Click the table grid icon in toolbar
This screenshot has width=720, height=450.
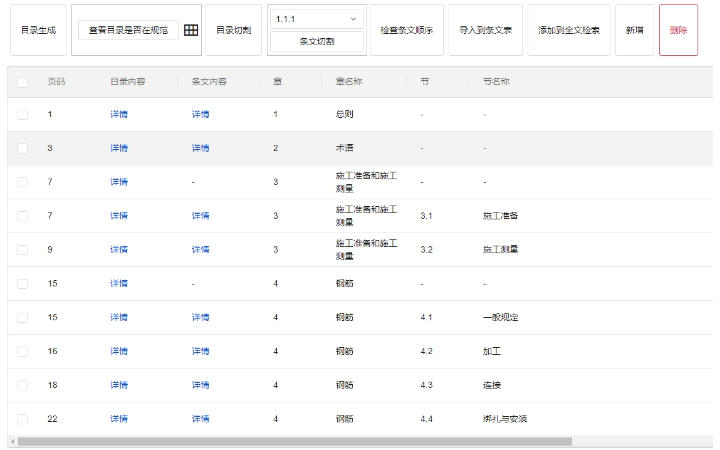[x=191, y=30]
